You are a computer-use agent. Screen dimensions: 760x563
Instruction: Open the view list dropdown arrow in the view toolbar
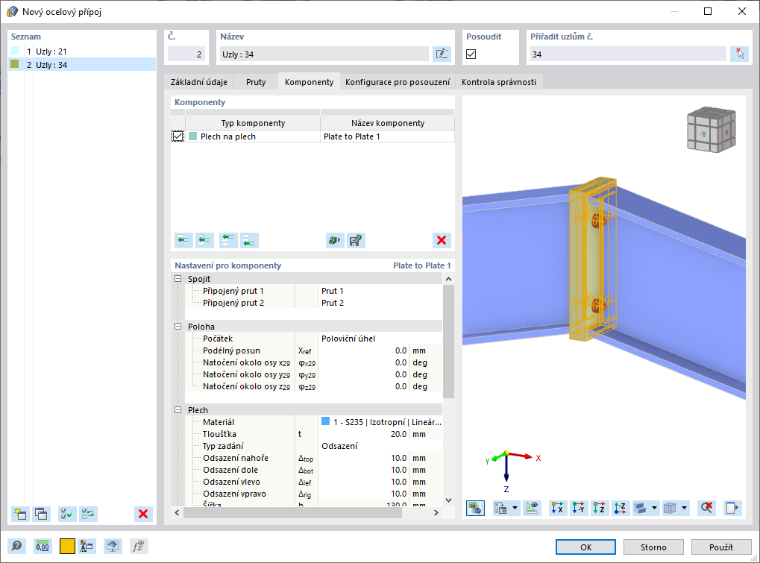click(x=515, y=508)
